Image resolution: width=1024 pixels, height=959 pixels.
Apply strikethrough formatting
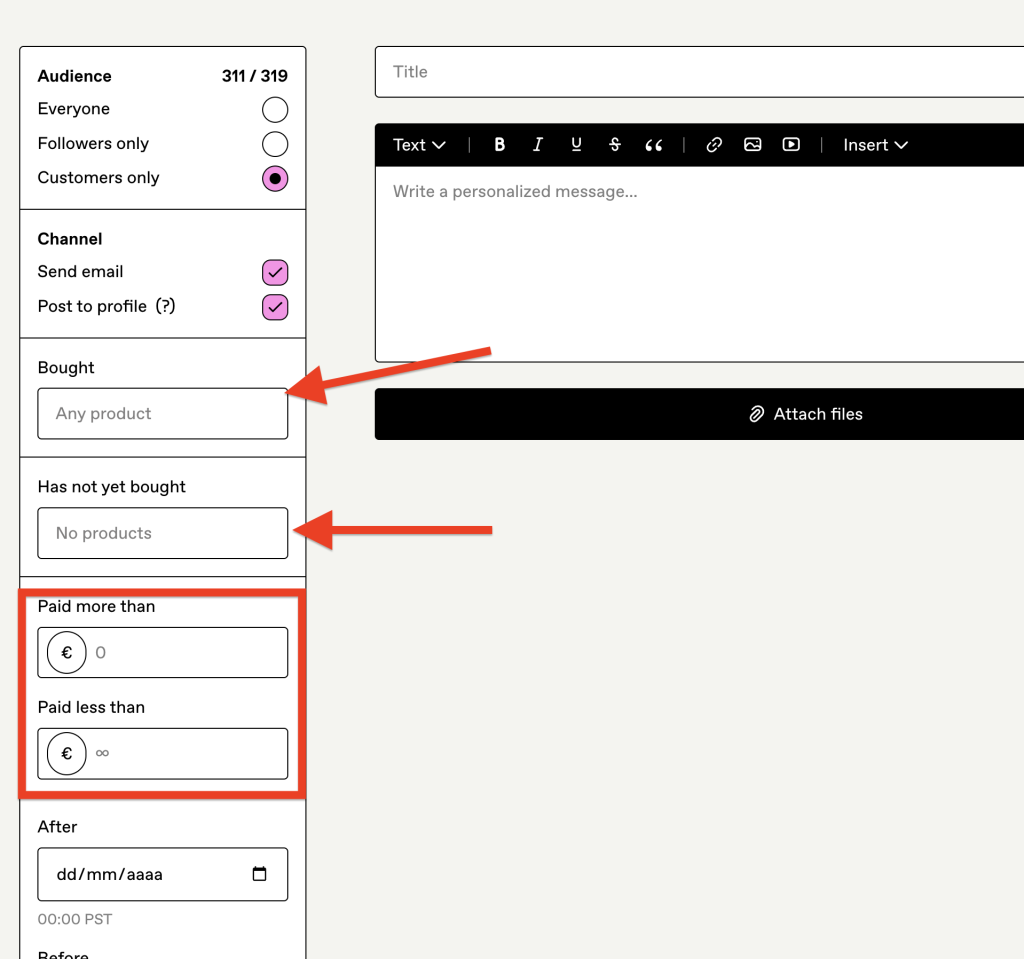[x=615, y=145]
